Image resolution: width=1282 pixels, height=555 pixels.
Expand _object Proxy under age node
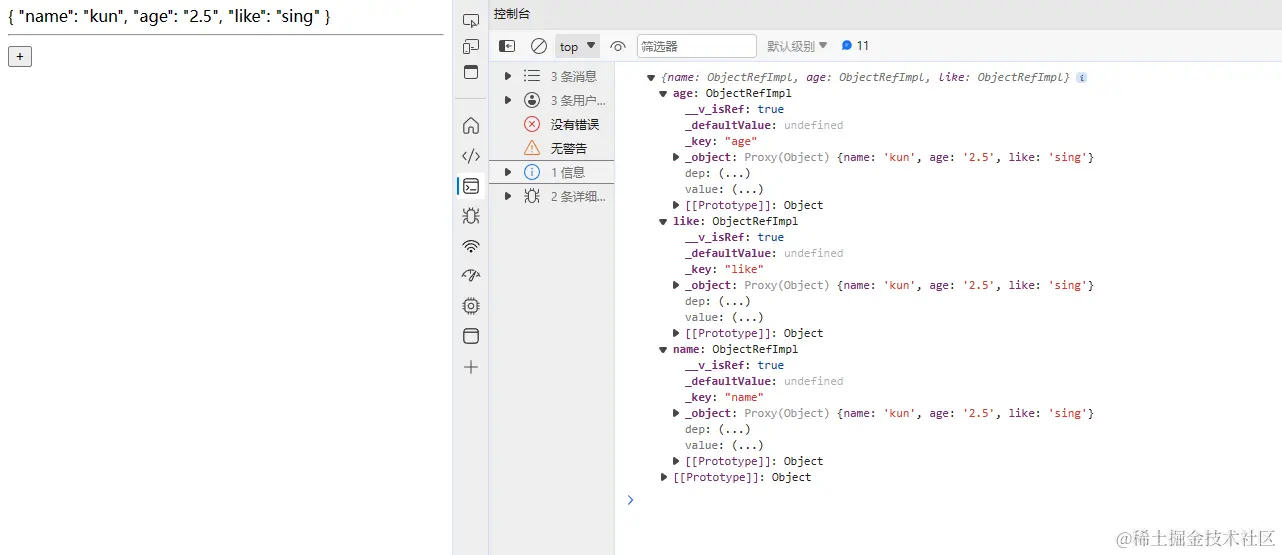pos(677,157)
